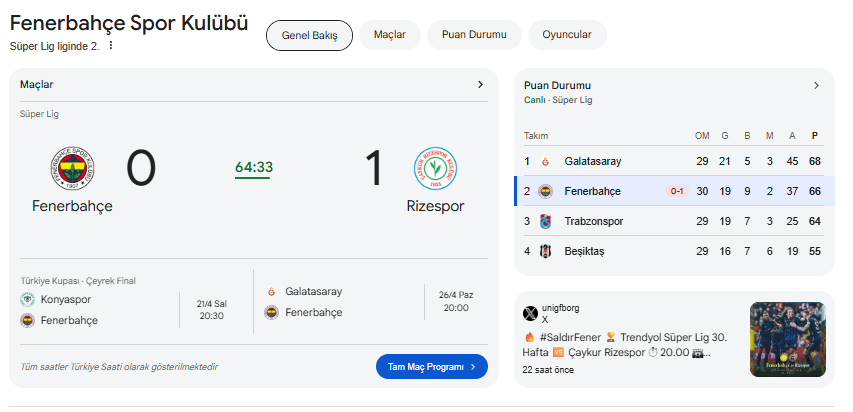
Task: Click the Galatasaray logo in standings table
Action: [545, 162]
